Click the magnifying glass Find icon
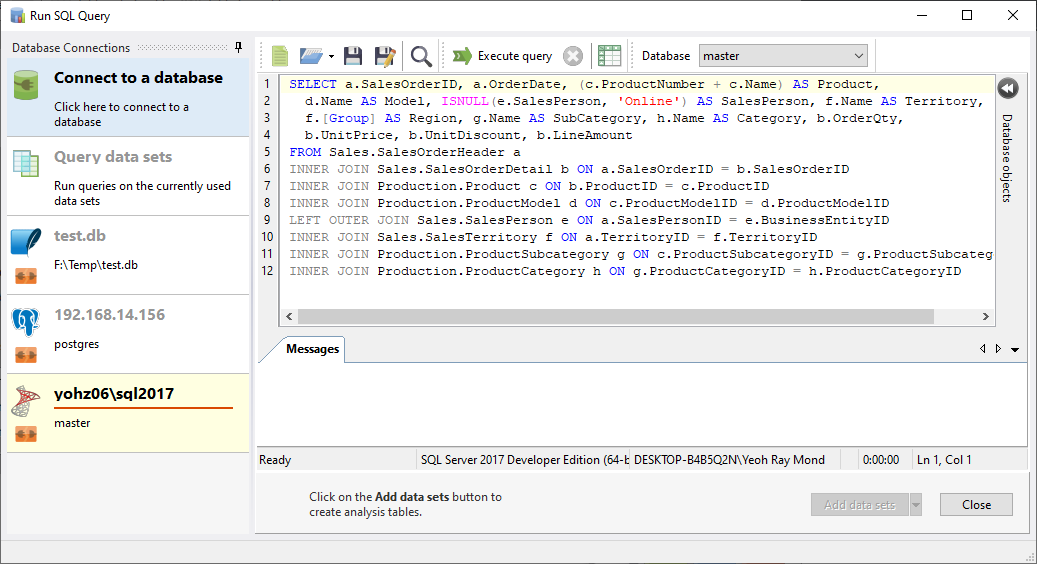The image size is (1037, 564). (421, 56)
